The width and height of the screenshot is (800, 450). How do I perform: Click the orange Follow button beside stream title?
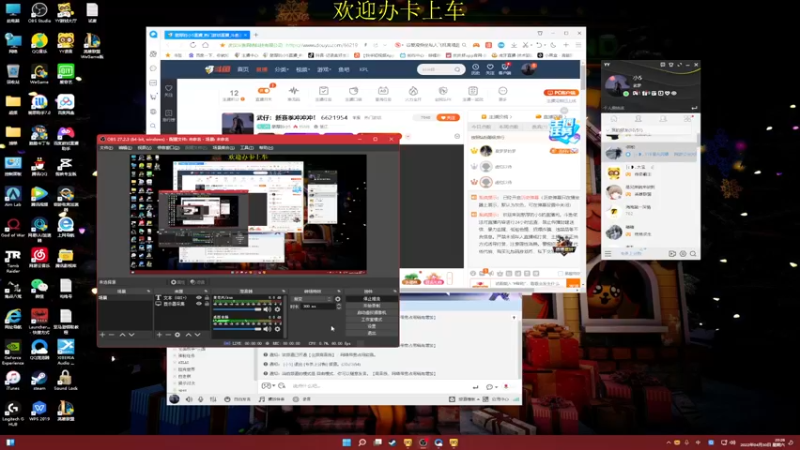coord(448,117)
